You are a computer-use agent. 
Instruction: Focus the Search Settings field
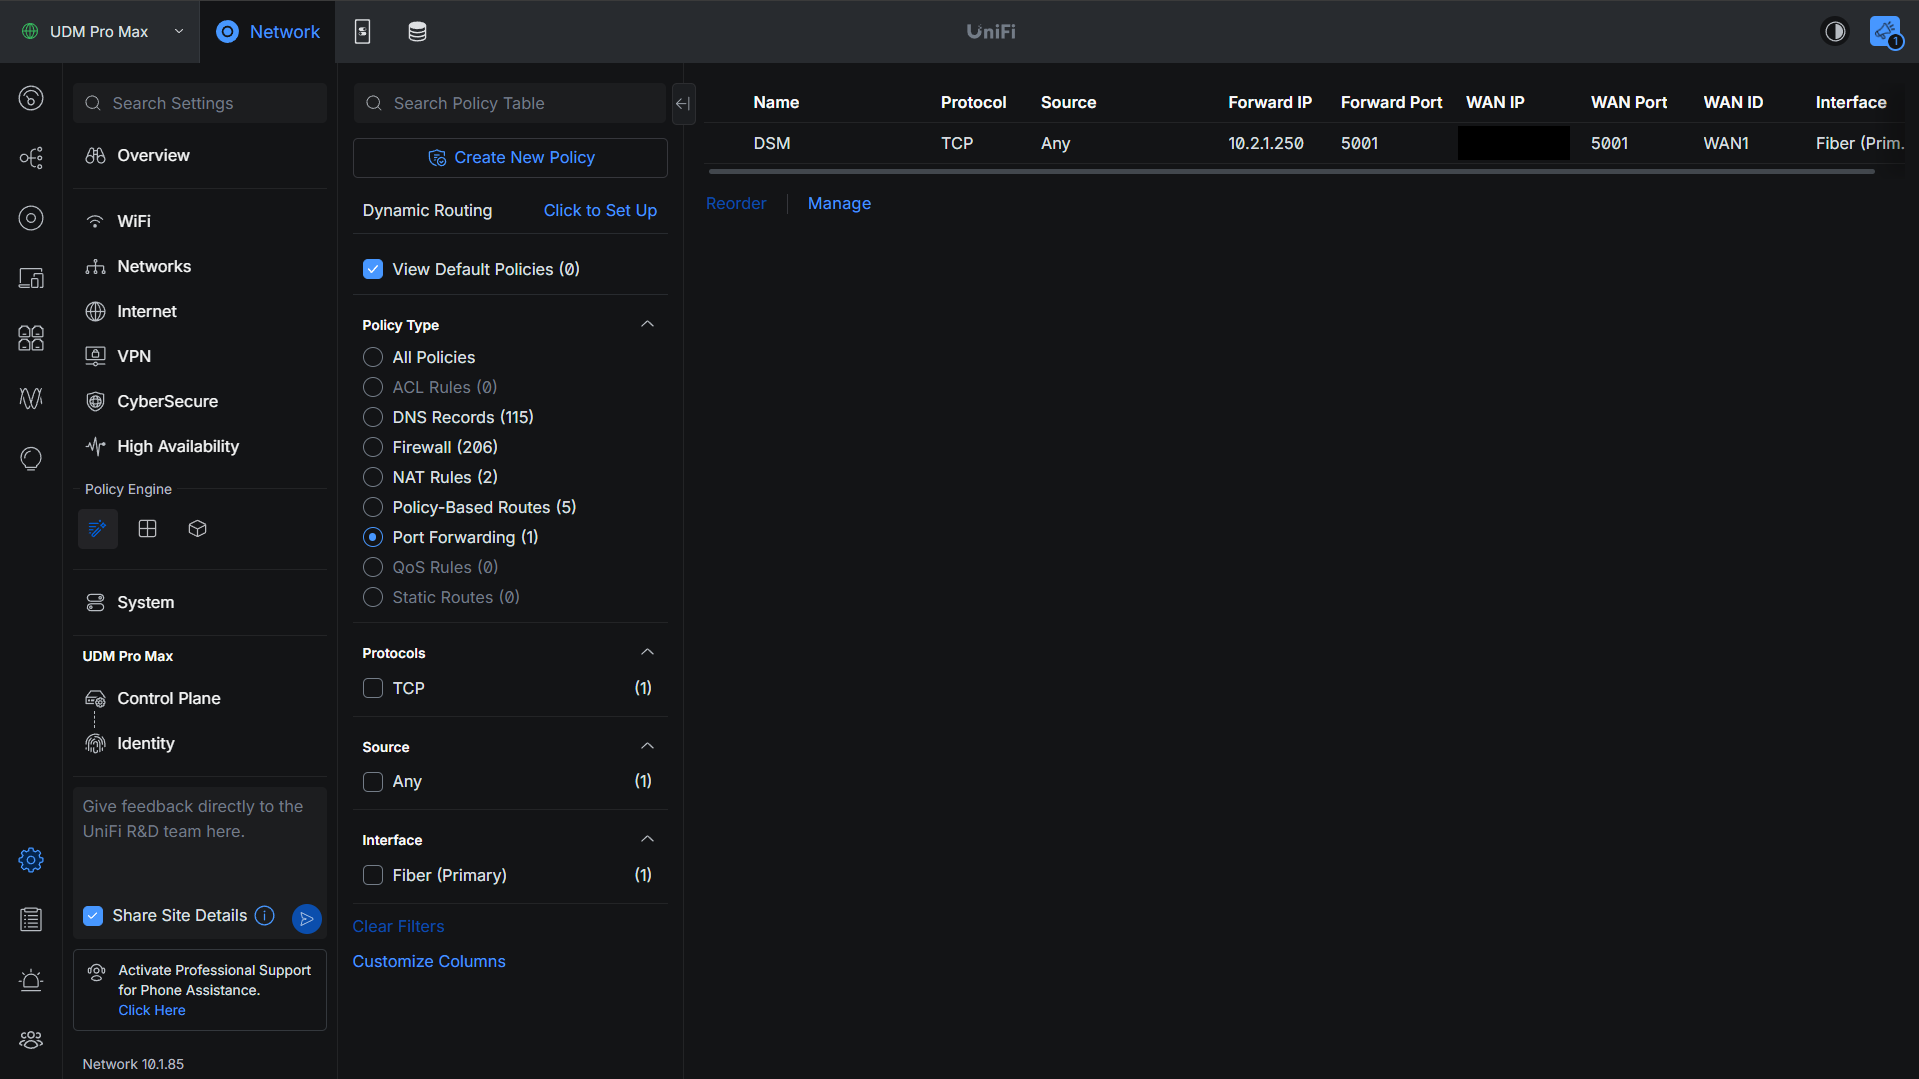tap(200, 103)
